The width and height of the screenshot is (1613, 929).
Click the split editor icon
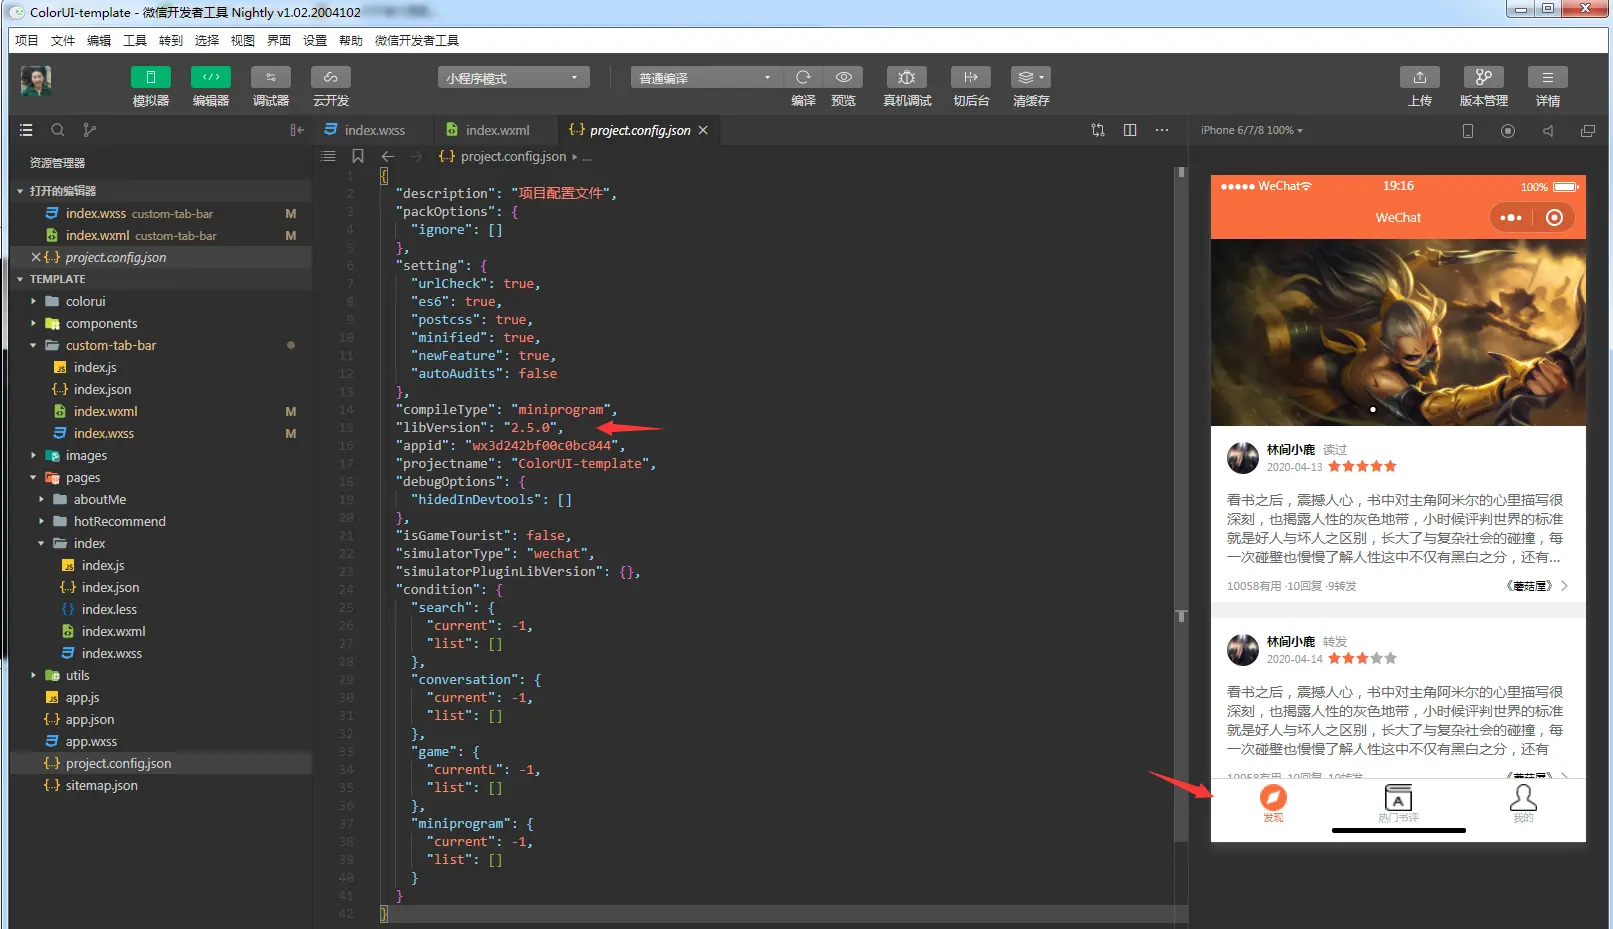click(1130, 130)
